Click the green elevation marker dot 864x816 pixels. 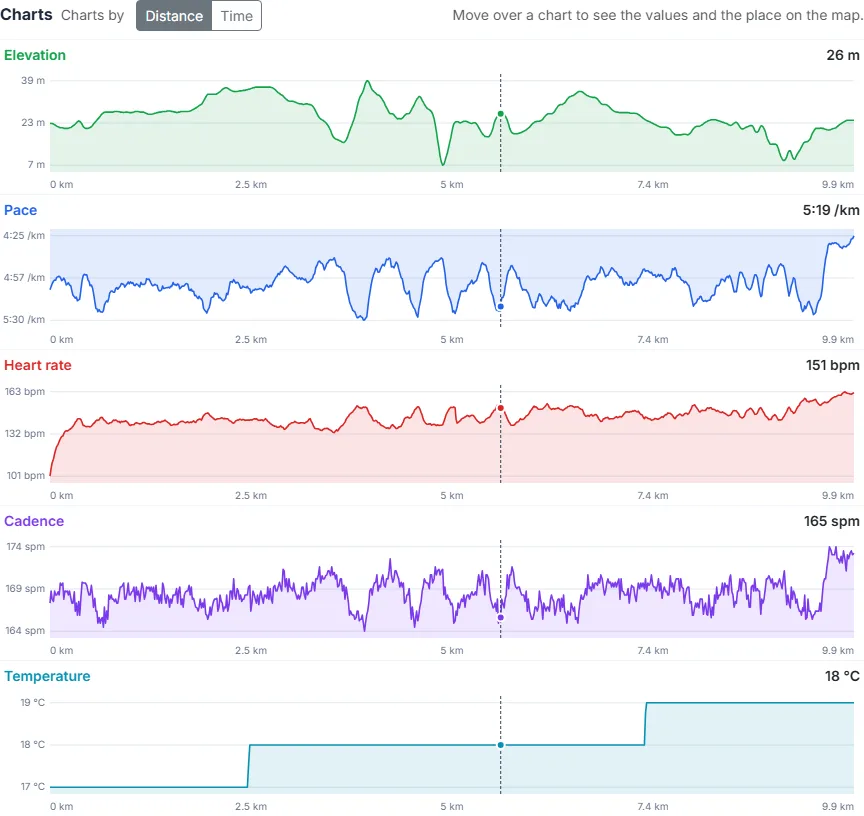pos(500,114)
